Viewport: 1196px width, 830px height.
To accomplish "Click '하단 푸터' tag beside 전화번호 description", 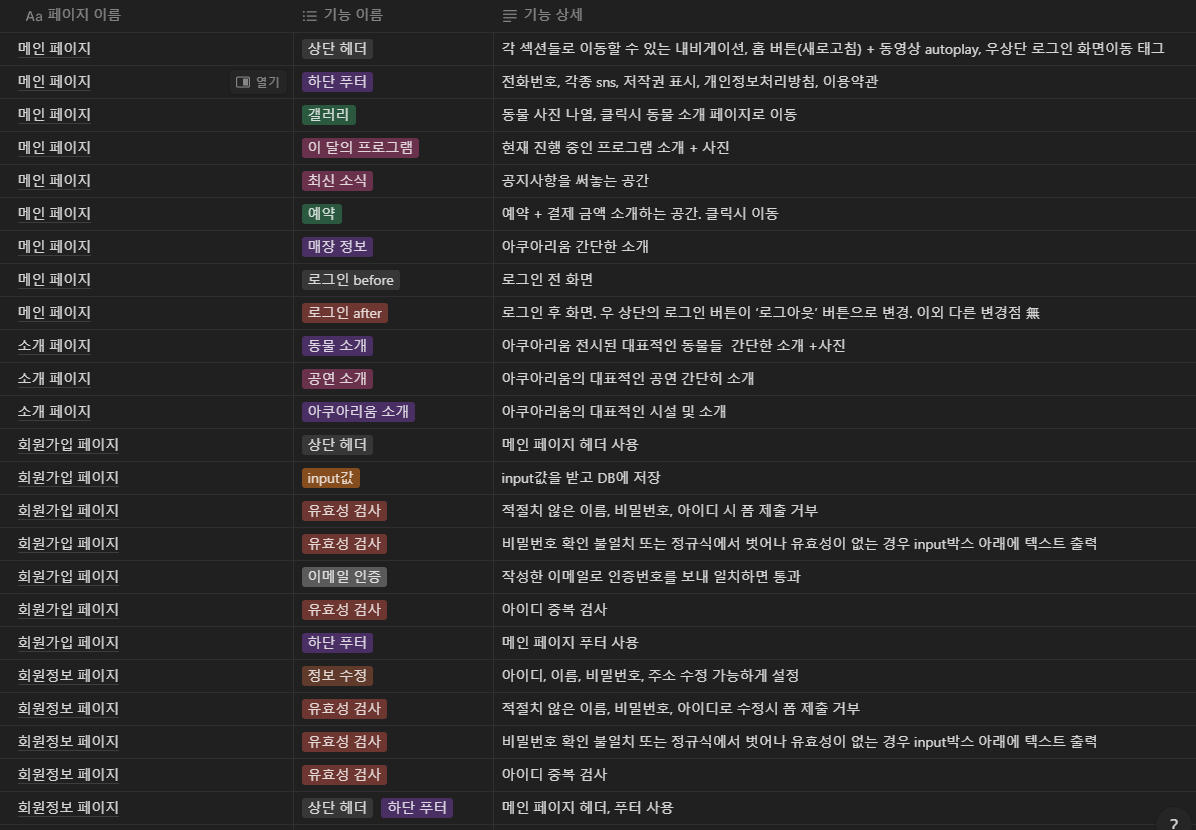I will coord(337,82).
